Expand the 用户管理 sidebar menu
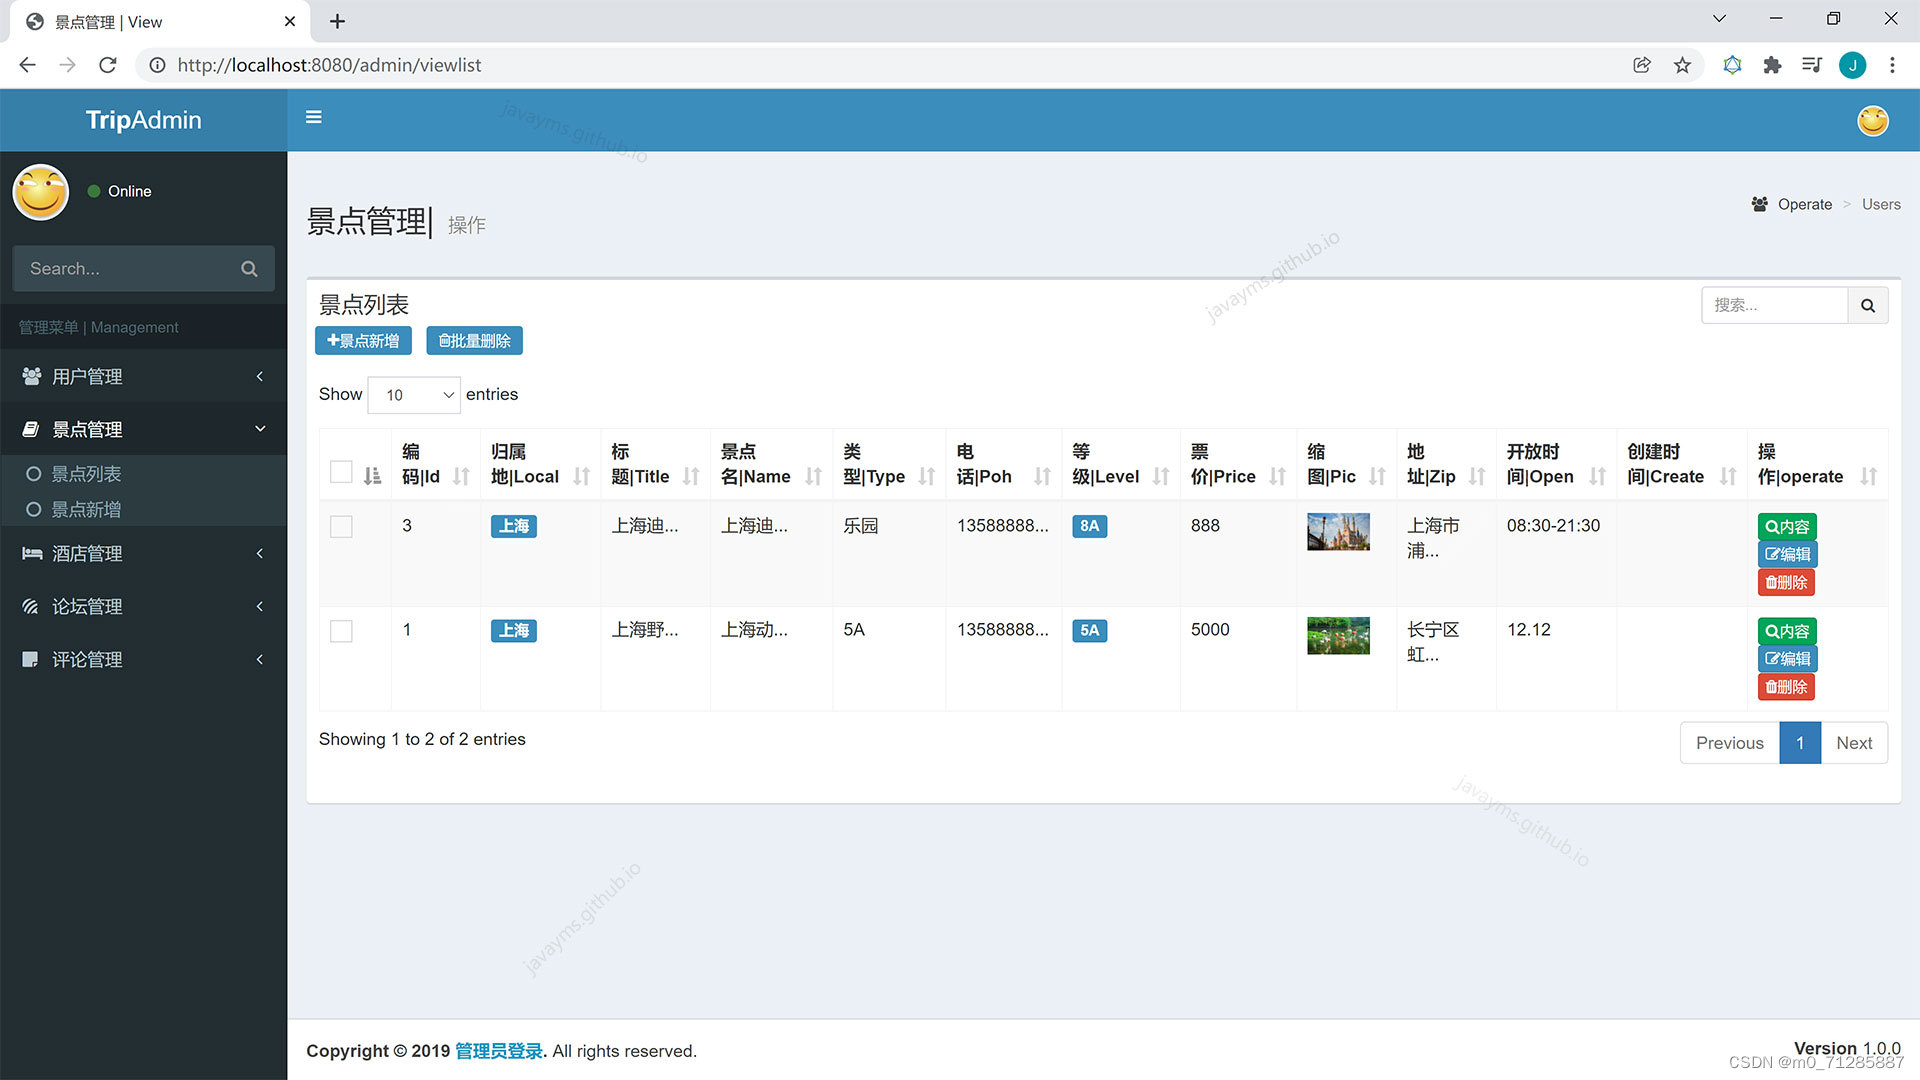This screenshot has height=1080, width=1920. pyautogui.click(x=144, y=376)
